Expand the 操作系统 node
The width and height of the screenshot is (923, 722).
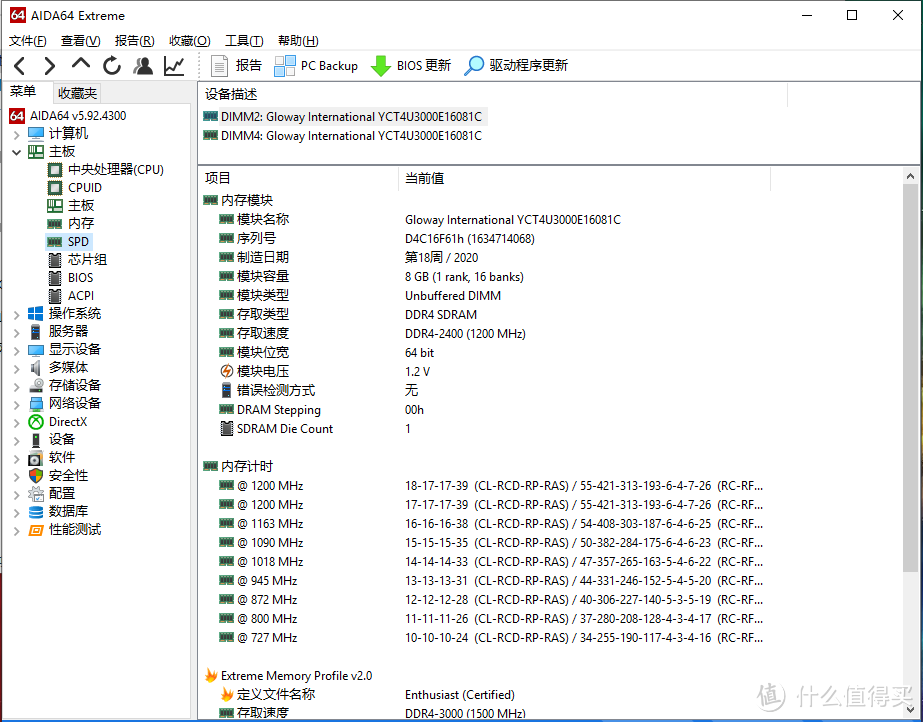(16, 315)
